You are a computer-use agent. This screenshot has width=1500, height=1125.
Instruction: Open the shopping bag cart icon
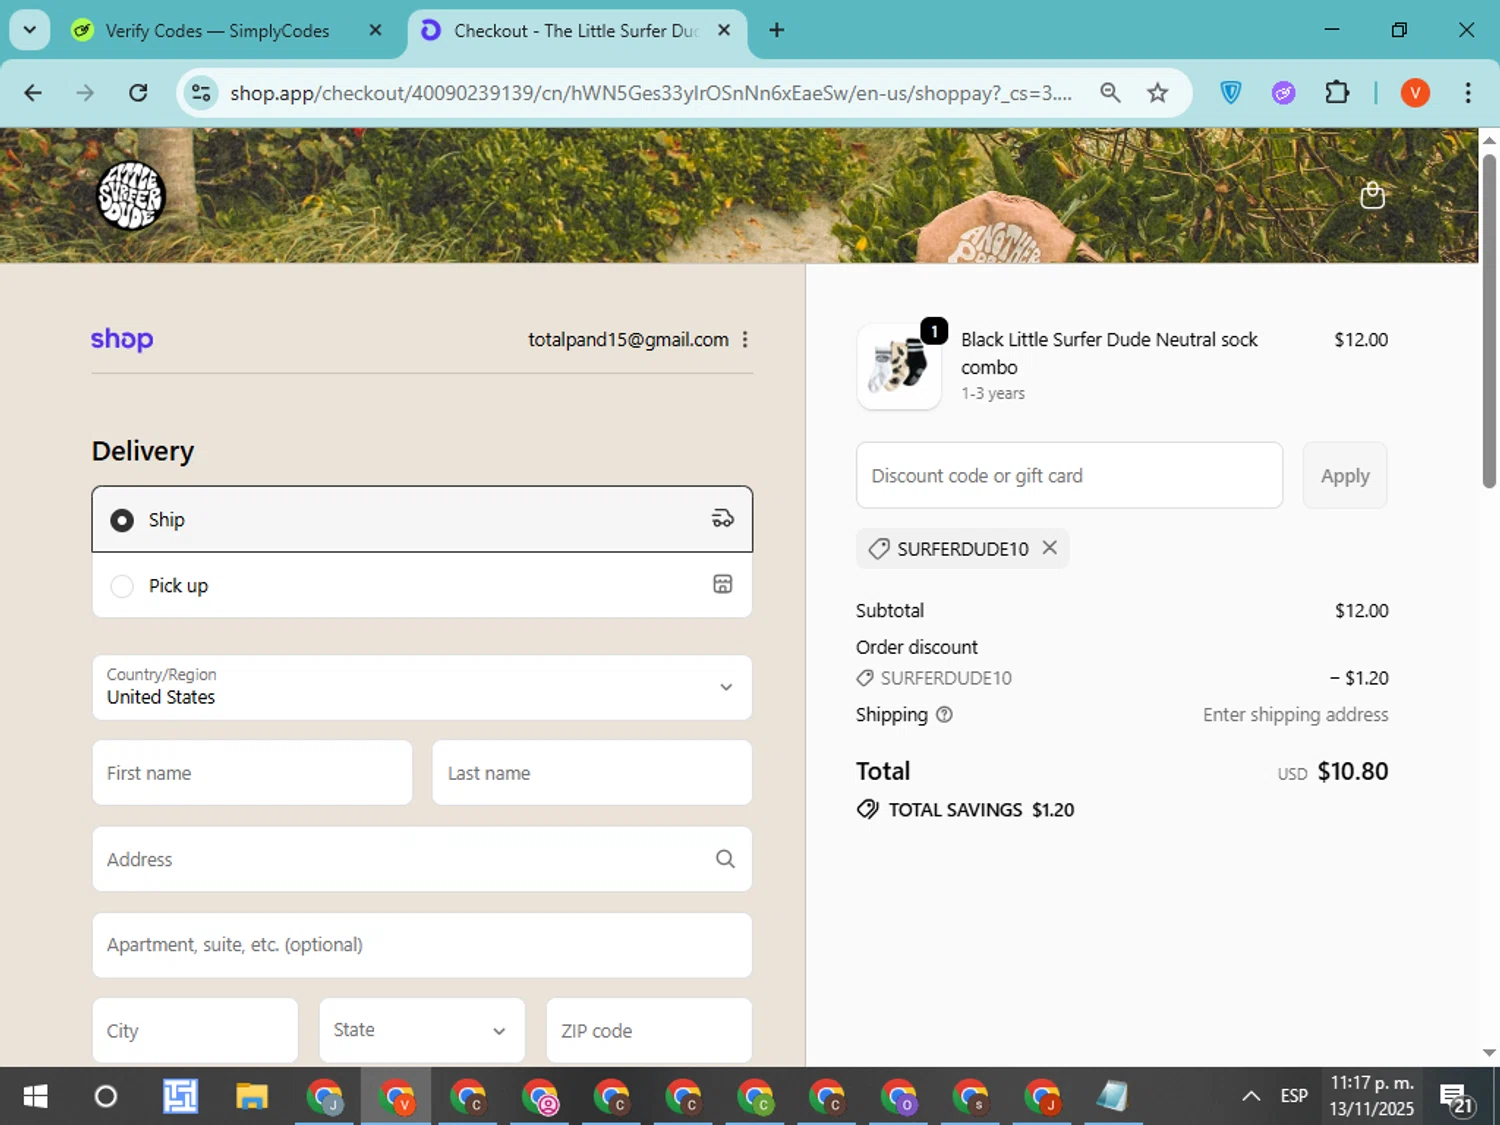point(1372,195)
